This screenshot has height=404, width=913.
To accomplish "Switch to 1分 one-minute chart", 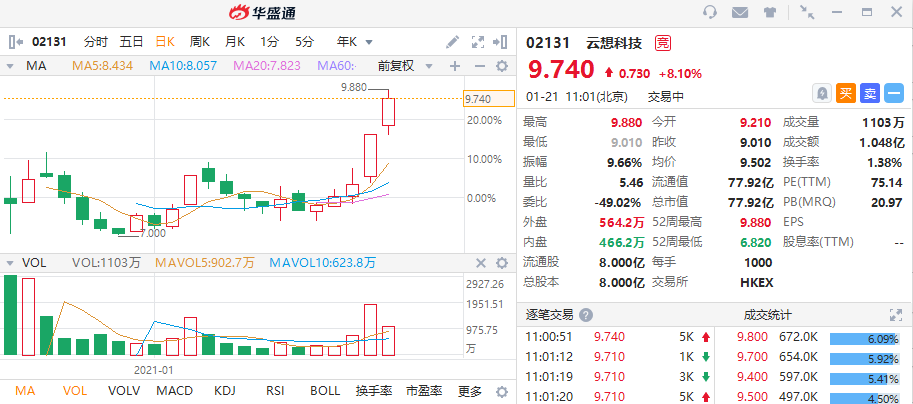I will [x=269, y=42].
